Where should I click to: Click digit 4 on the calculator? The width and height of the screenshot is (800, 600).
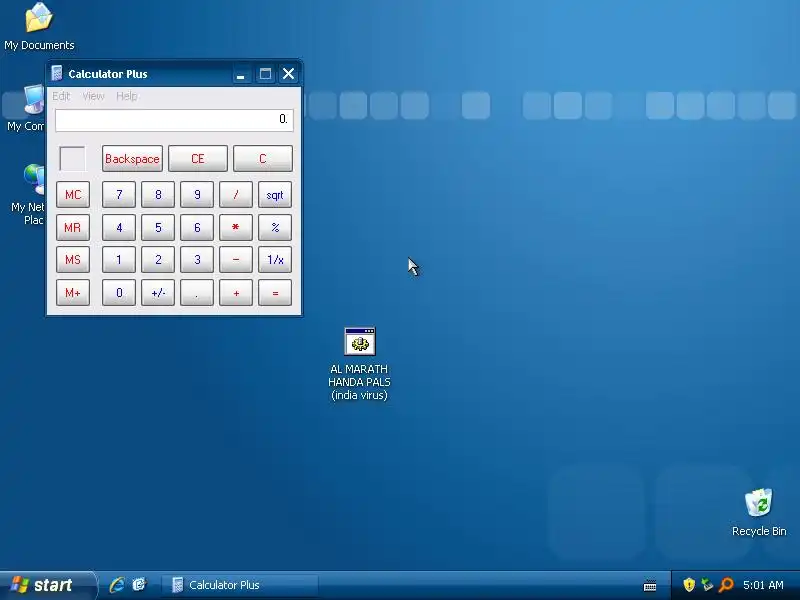pos(119,227)
